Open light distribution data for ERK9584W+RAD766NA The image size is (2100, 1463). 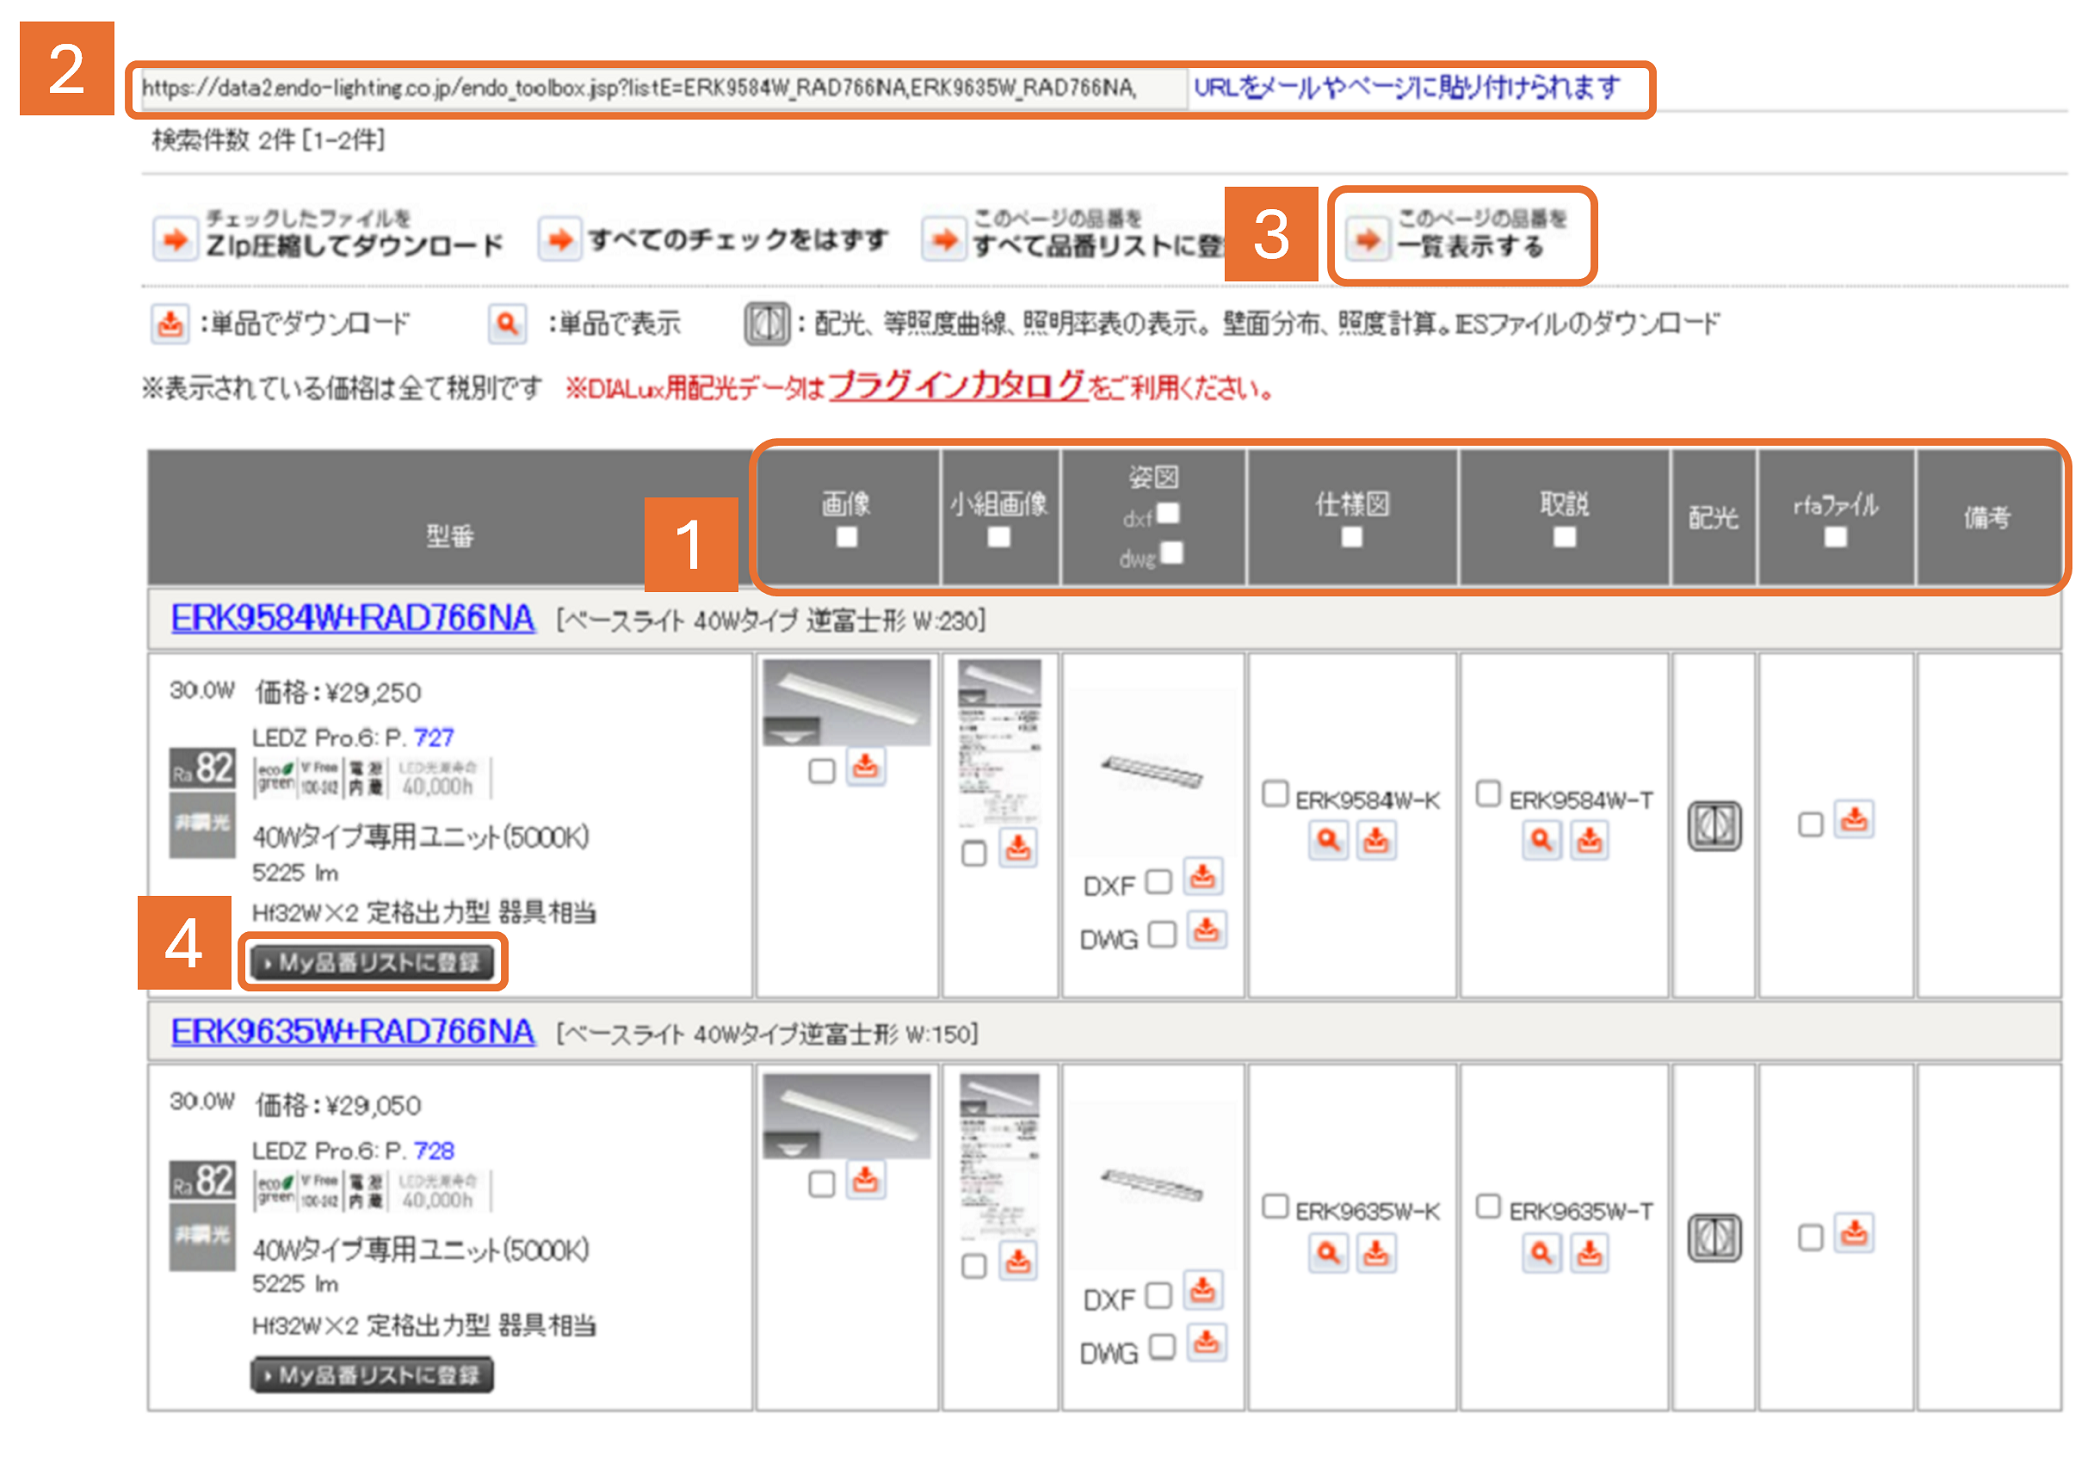point(1714,826)
